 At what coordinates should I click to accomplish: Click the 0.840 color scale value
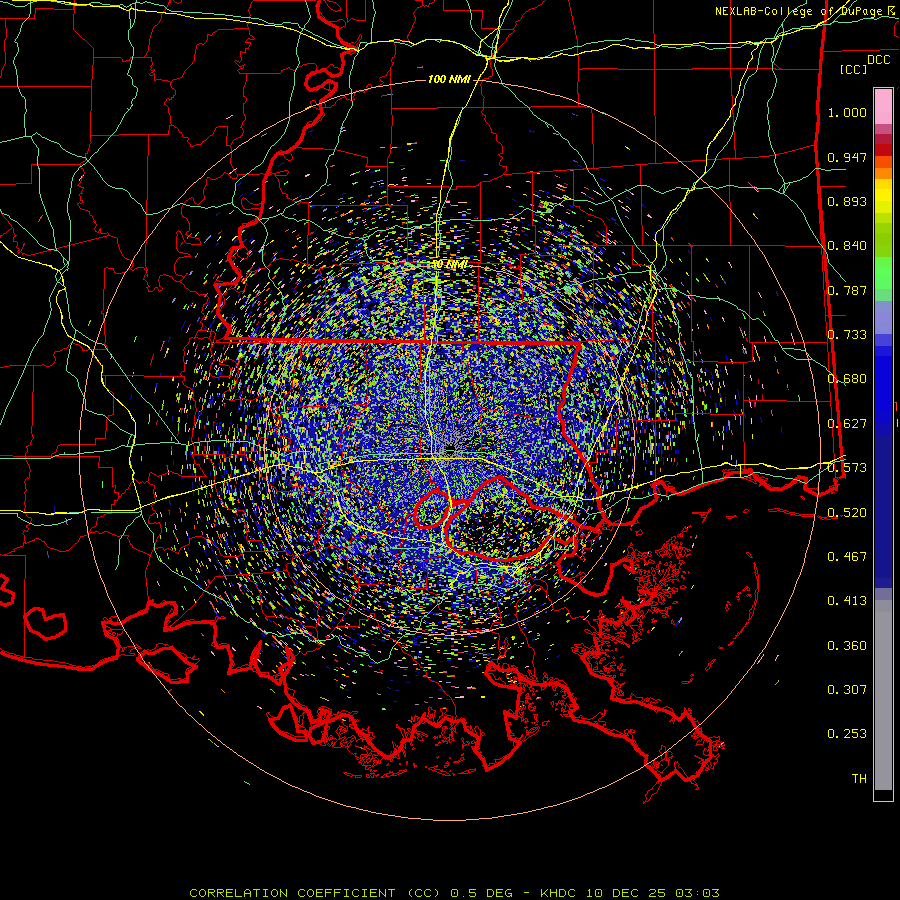click(847, 246)
